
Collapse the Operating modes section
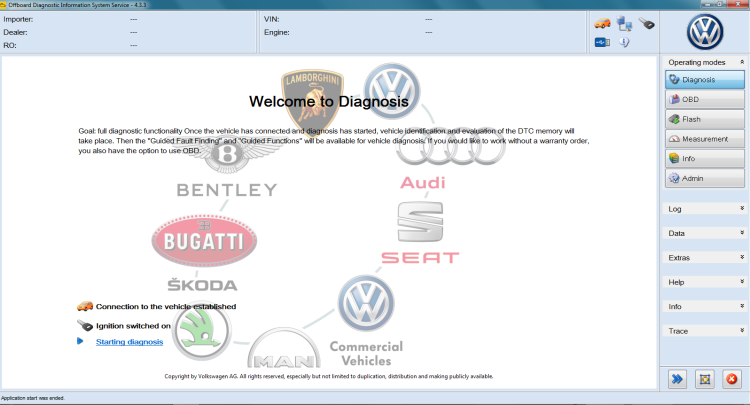tap(742, 62)
